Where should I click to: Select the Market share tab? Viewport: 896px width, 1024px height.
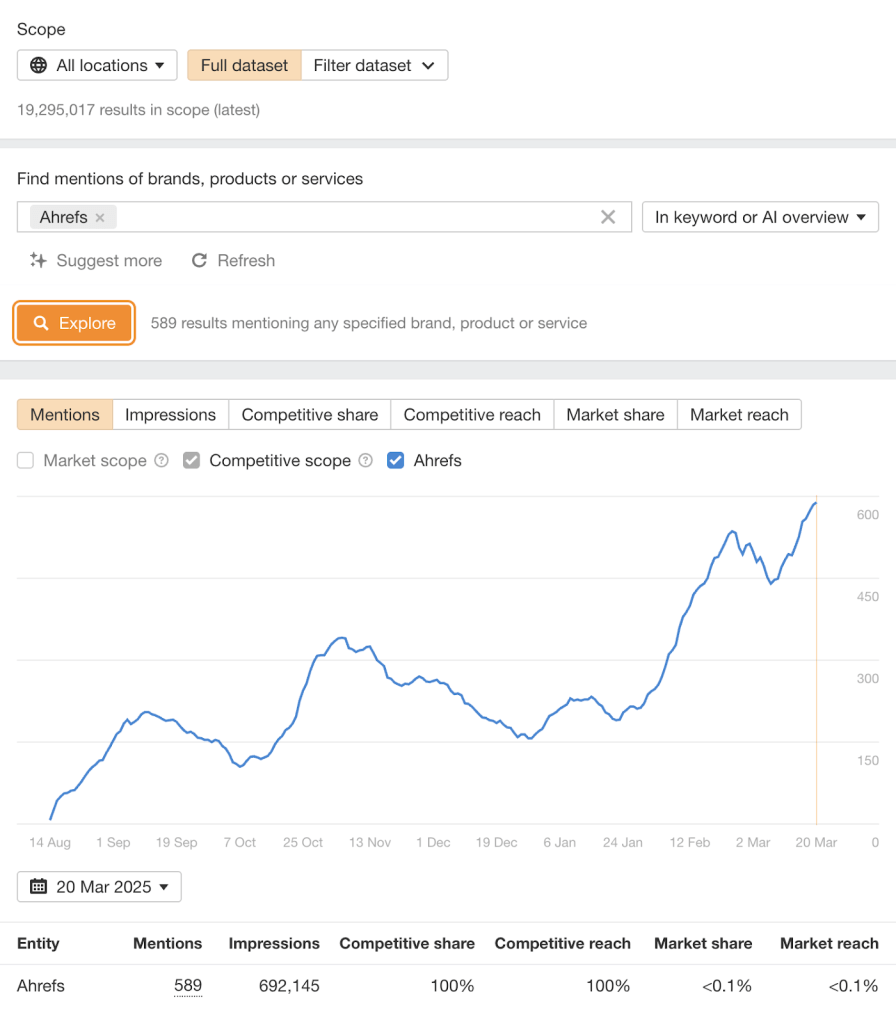615,415
